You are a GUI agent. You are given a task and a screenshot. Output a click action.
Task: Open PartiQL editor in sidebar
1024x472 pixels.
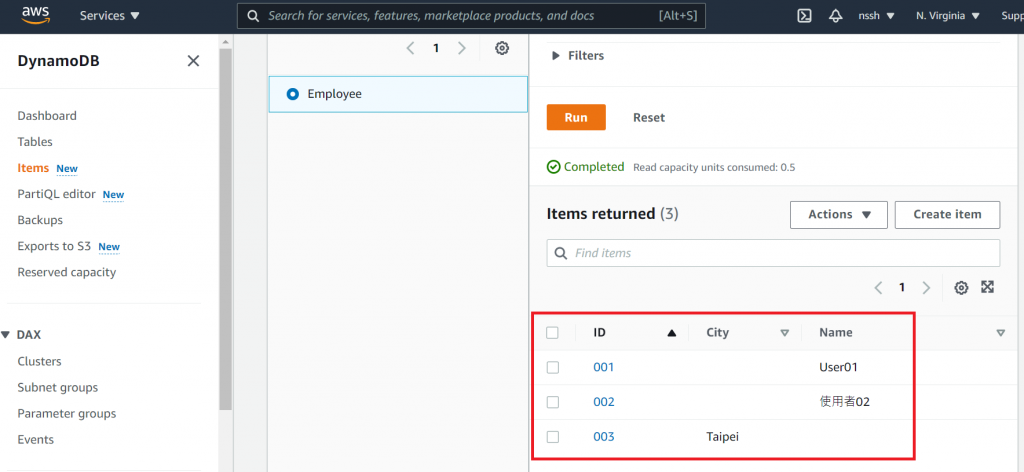pyautogui.click(x=57, y=194)
